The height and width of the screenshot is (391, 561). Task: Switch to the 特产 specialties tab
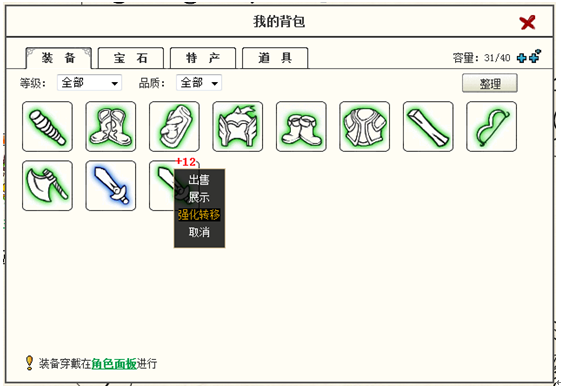pos(203,58)
